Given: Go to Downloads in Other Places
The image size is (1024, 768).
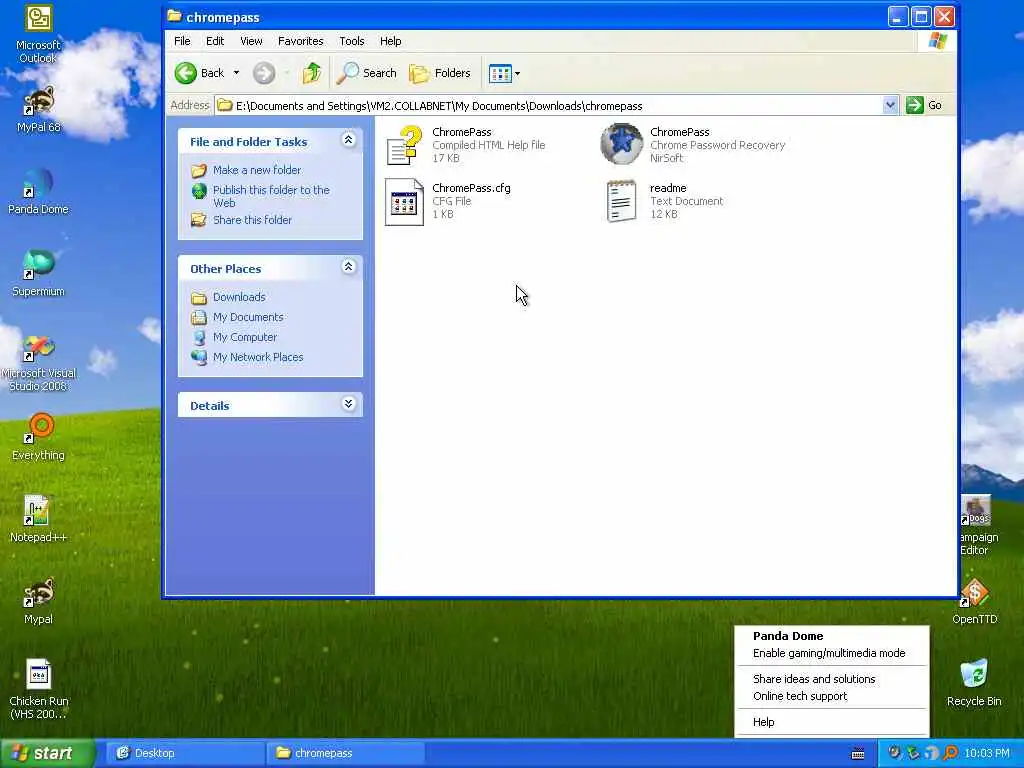Looking at the screenshot, I should click(239, 297).
